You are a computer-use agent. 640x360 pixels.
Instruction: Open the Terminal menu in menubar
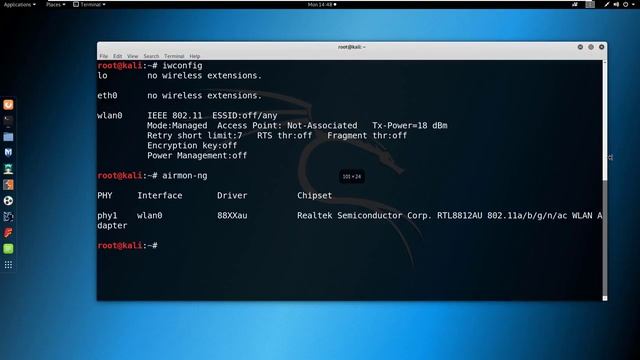point(174,56)
